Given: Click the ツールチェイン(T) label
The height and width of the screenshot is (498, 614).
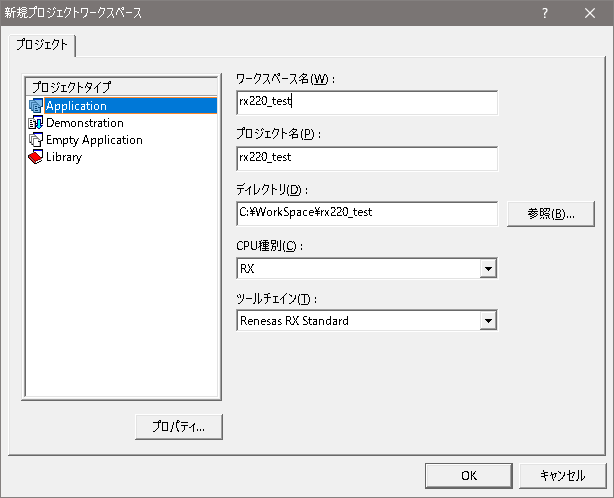Looking at the screenshot, I should coord(276,299).
